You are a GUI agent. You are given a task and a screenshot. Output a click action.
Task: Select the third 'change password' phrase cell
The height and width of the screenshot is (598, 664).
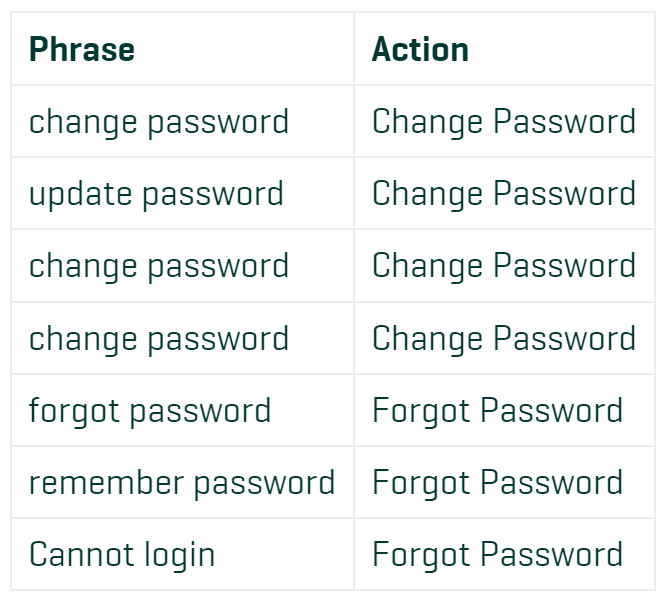[x=182, y=338]
